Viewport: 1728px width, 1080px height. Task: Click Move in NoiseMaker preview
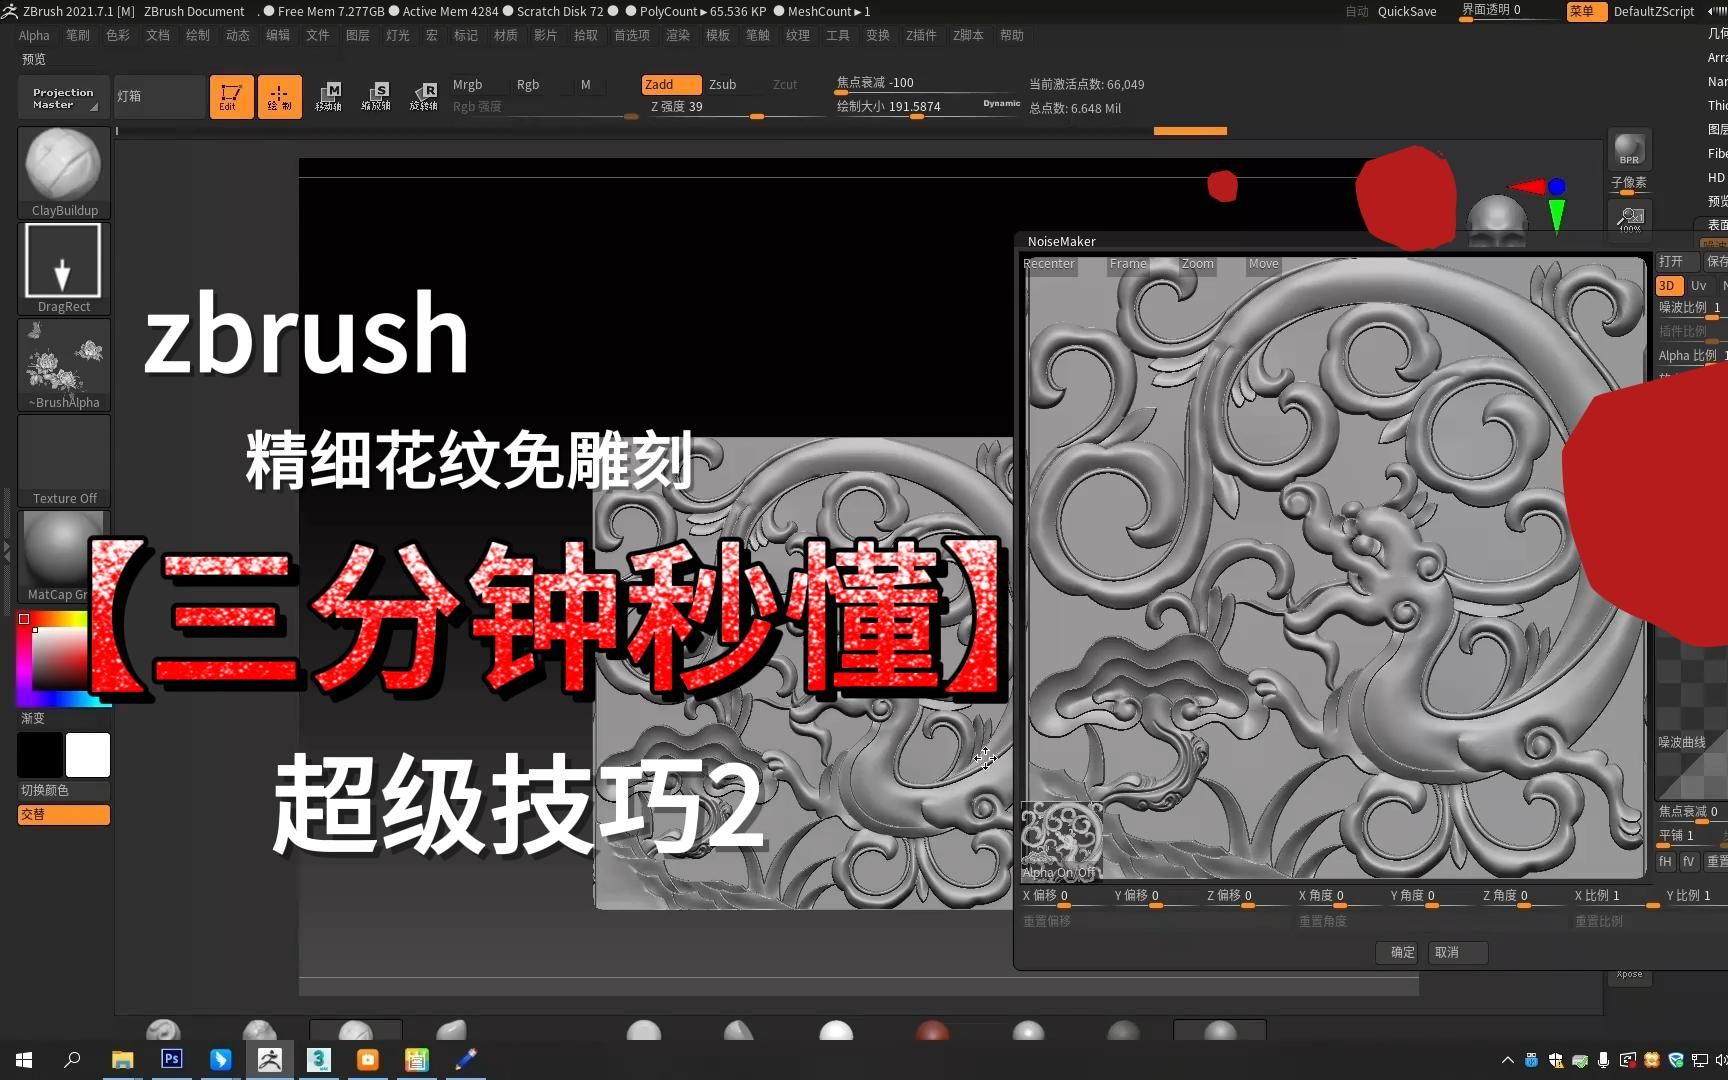(1263, 264)
